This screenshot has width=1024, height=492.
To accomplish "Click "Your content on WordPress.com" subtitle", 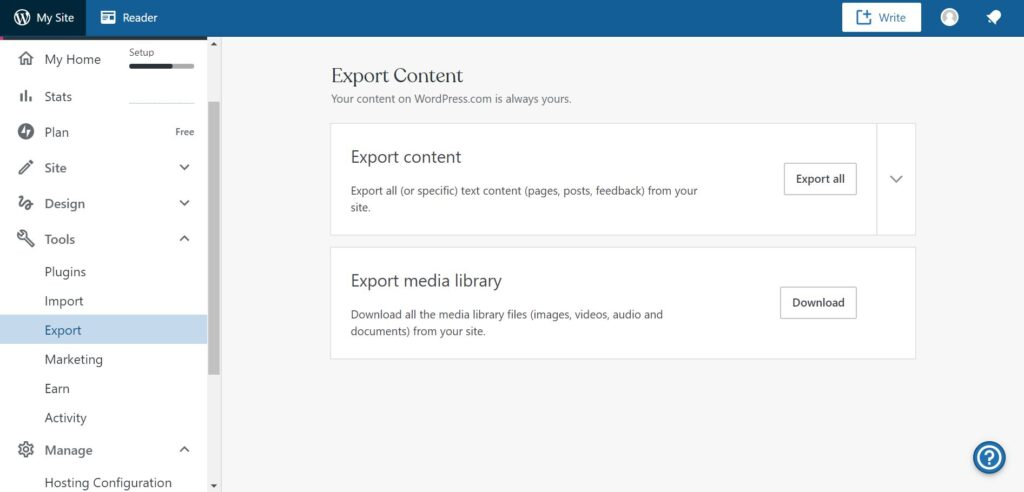I will [x=451, y=99].
